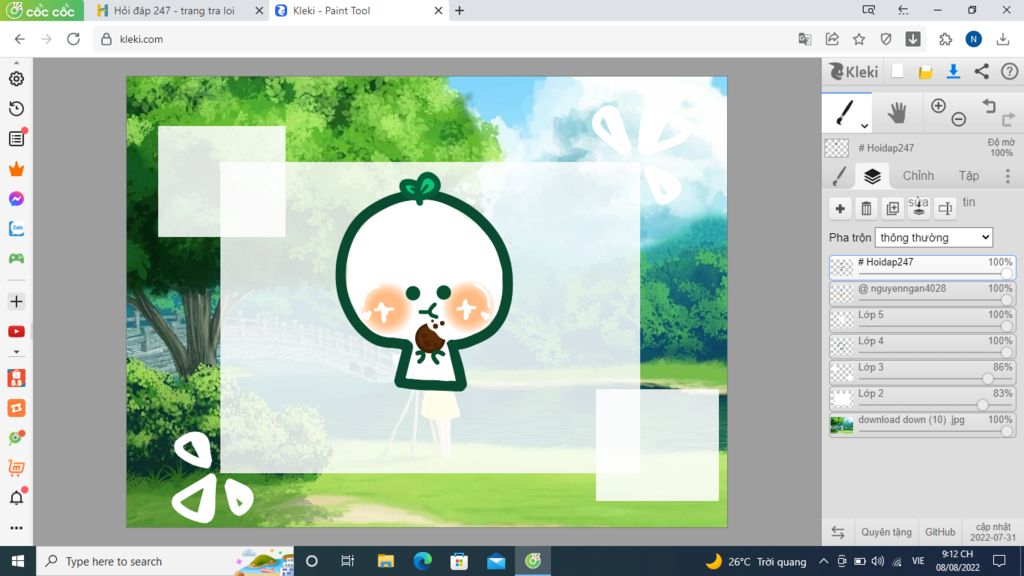Delete the current layer with trash icon
Screen dimensions: 1024x576
pos(866,208)
